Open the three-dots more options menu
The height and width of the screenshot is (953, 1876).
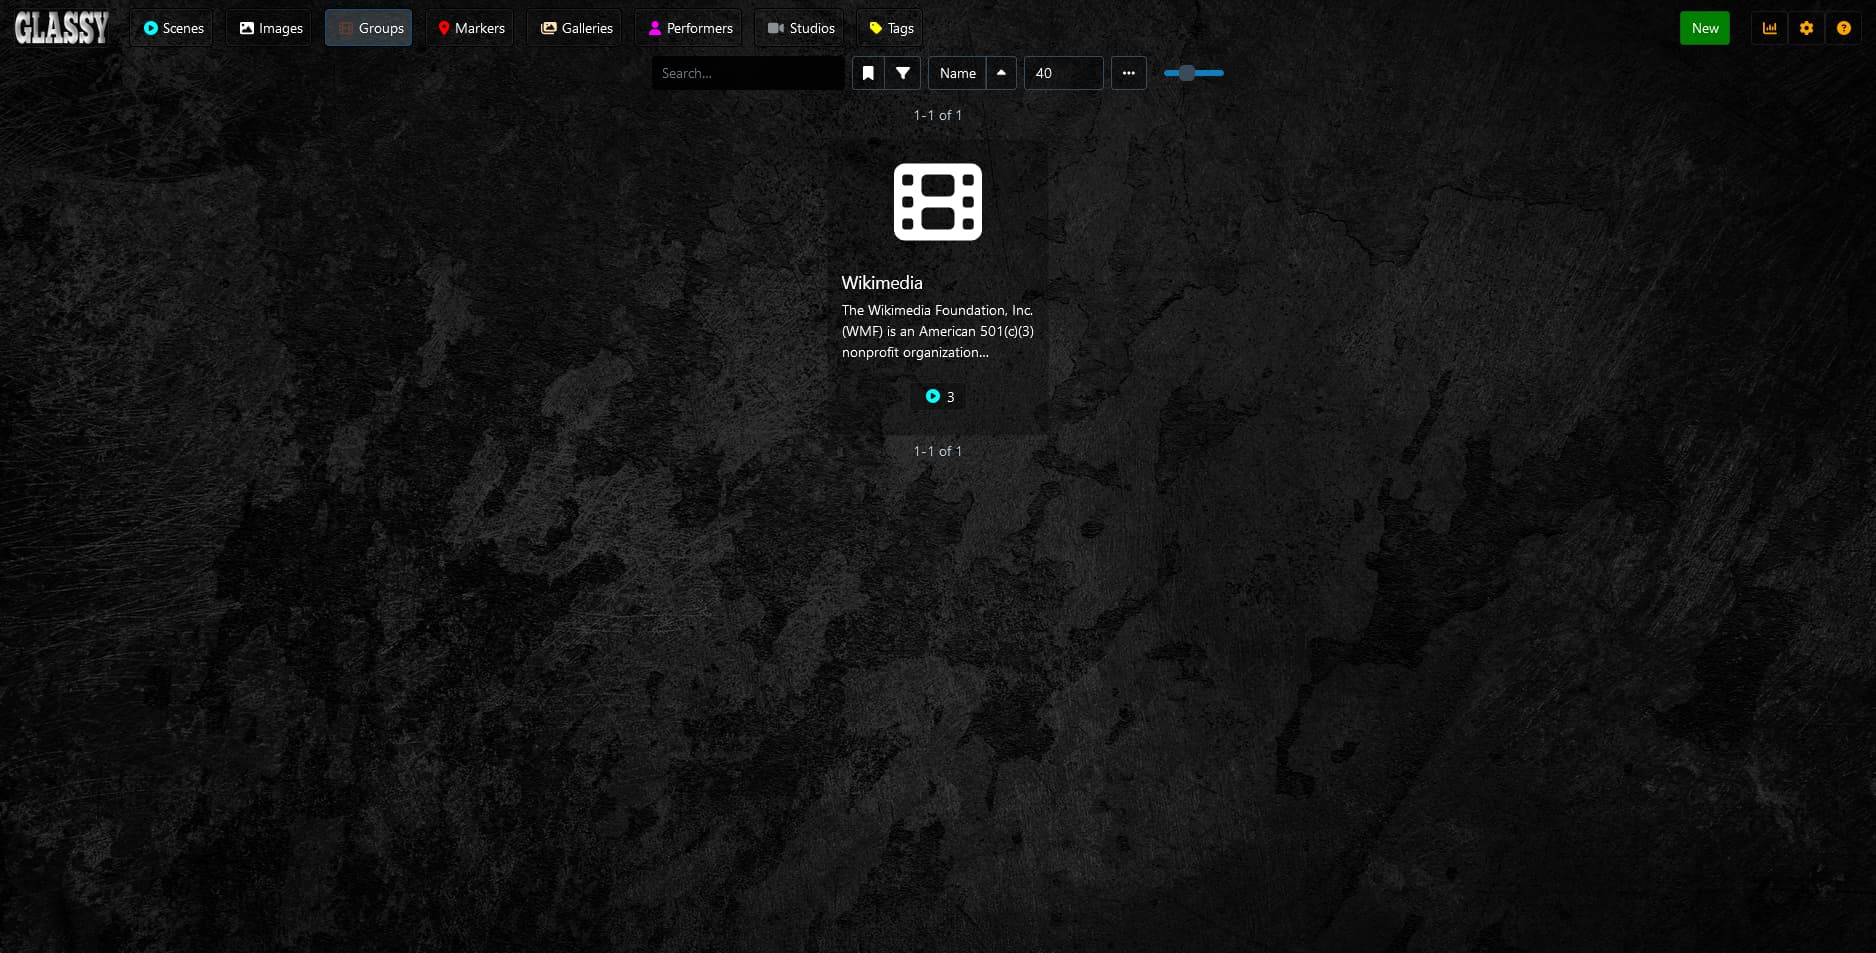(x=1128, y=73)
